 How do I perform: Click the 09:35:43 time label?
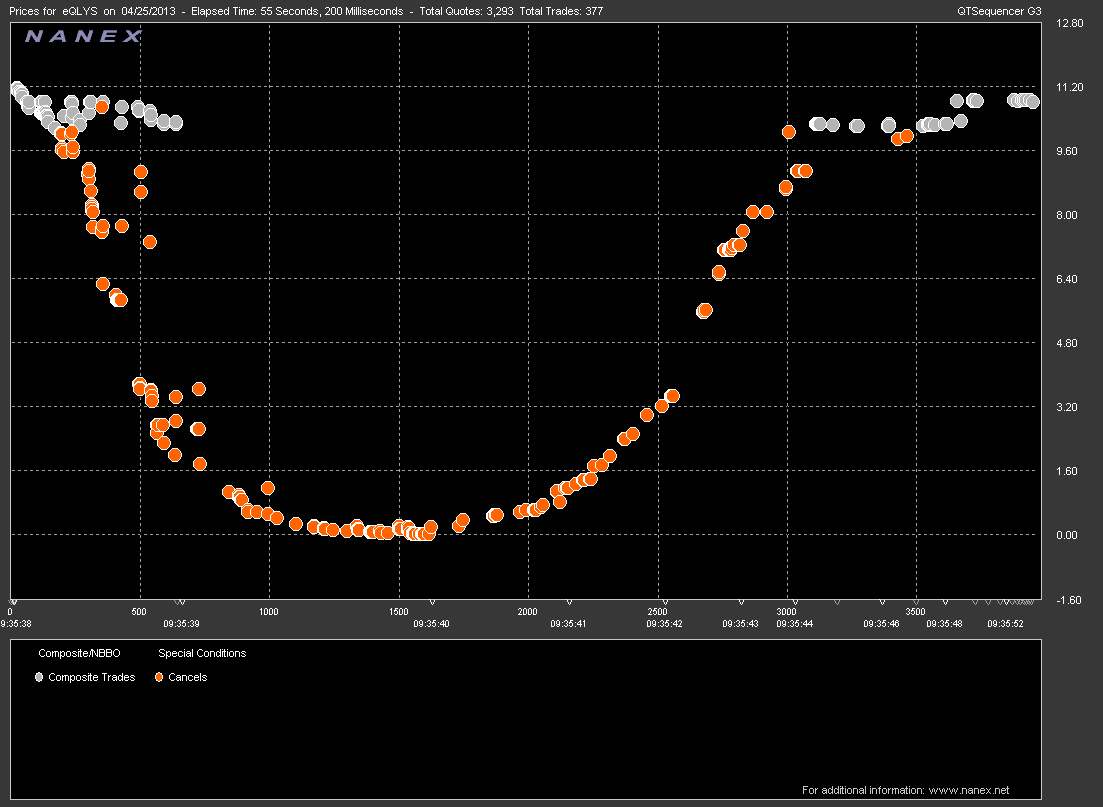741,623
